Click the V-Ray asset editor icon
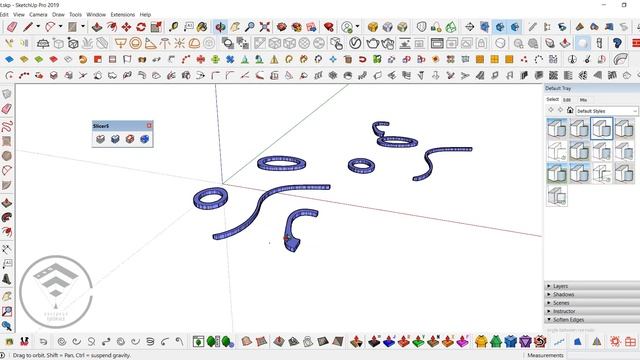 point(356,43)
